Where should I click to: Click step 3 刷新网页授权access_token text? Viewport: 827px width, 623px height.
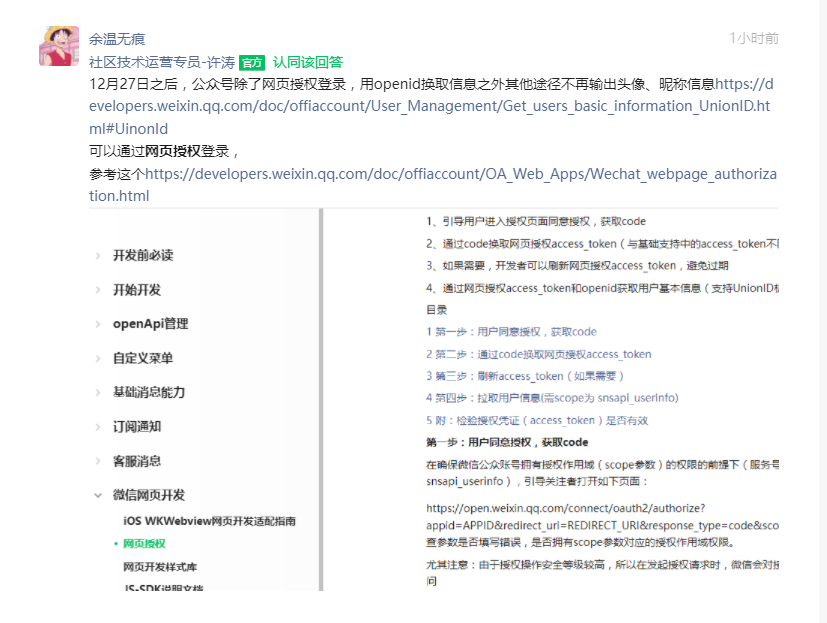578,265
